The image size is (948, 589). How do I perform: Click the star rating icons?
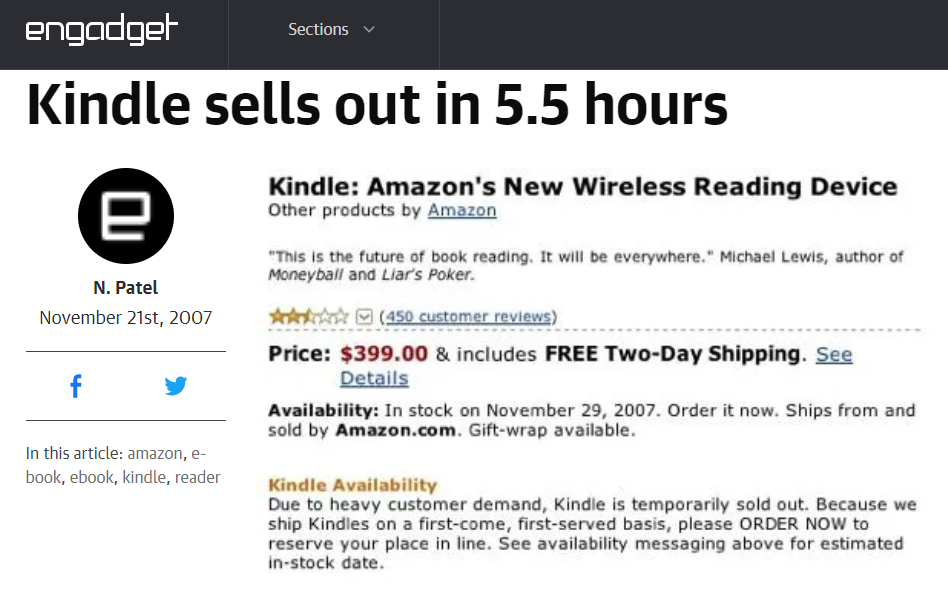[308, 317]
